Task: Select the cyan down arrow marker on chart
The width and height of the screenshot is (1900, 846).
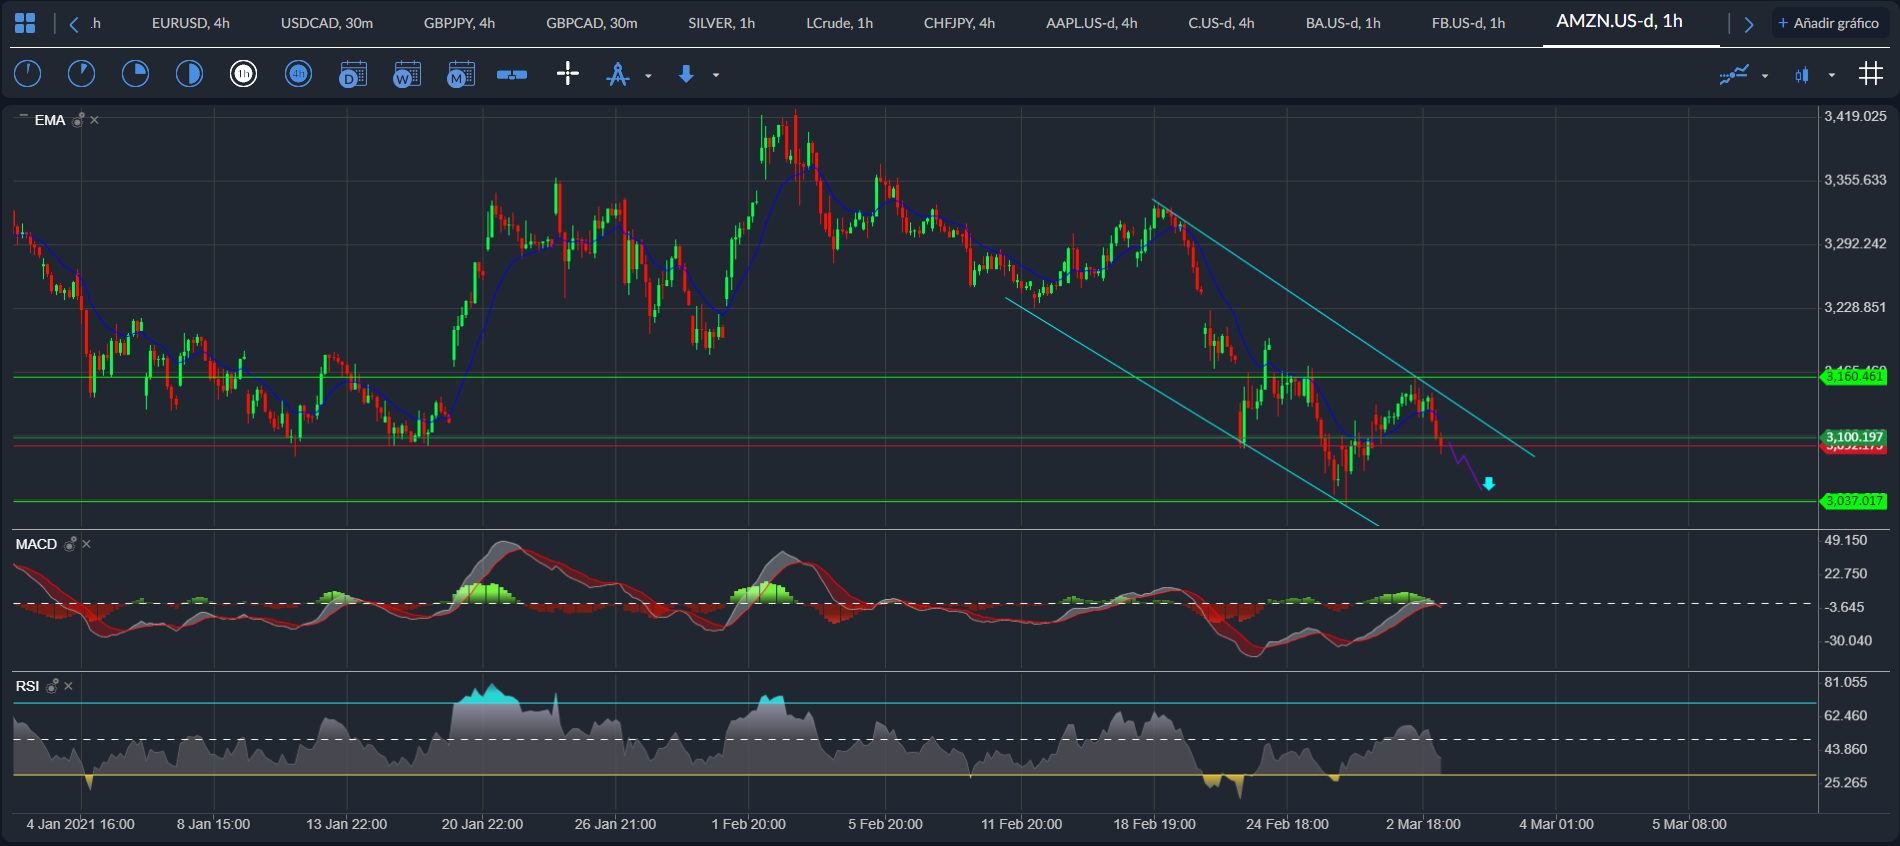Action: [x=1488, y=484]
